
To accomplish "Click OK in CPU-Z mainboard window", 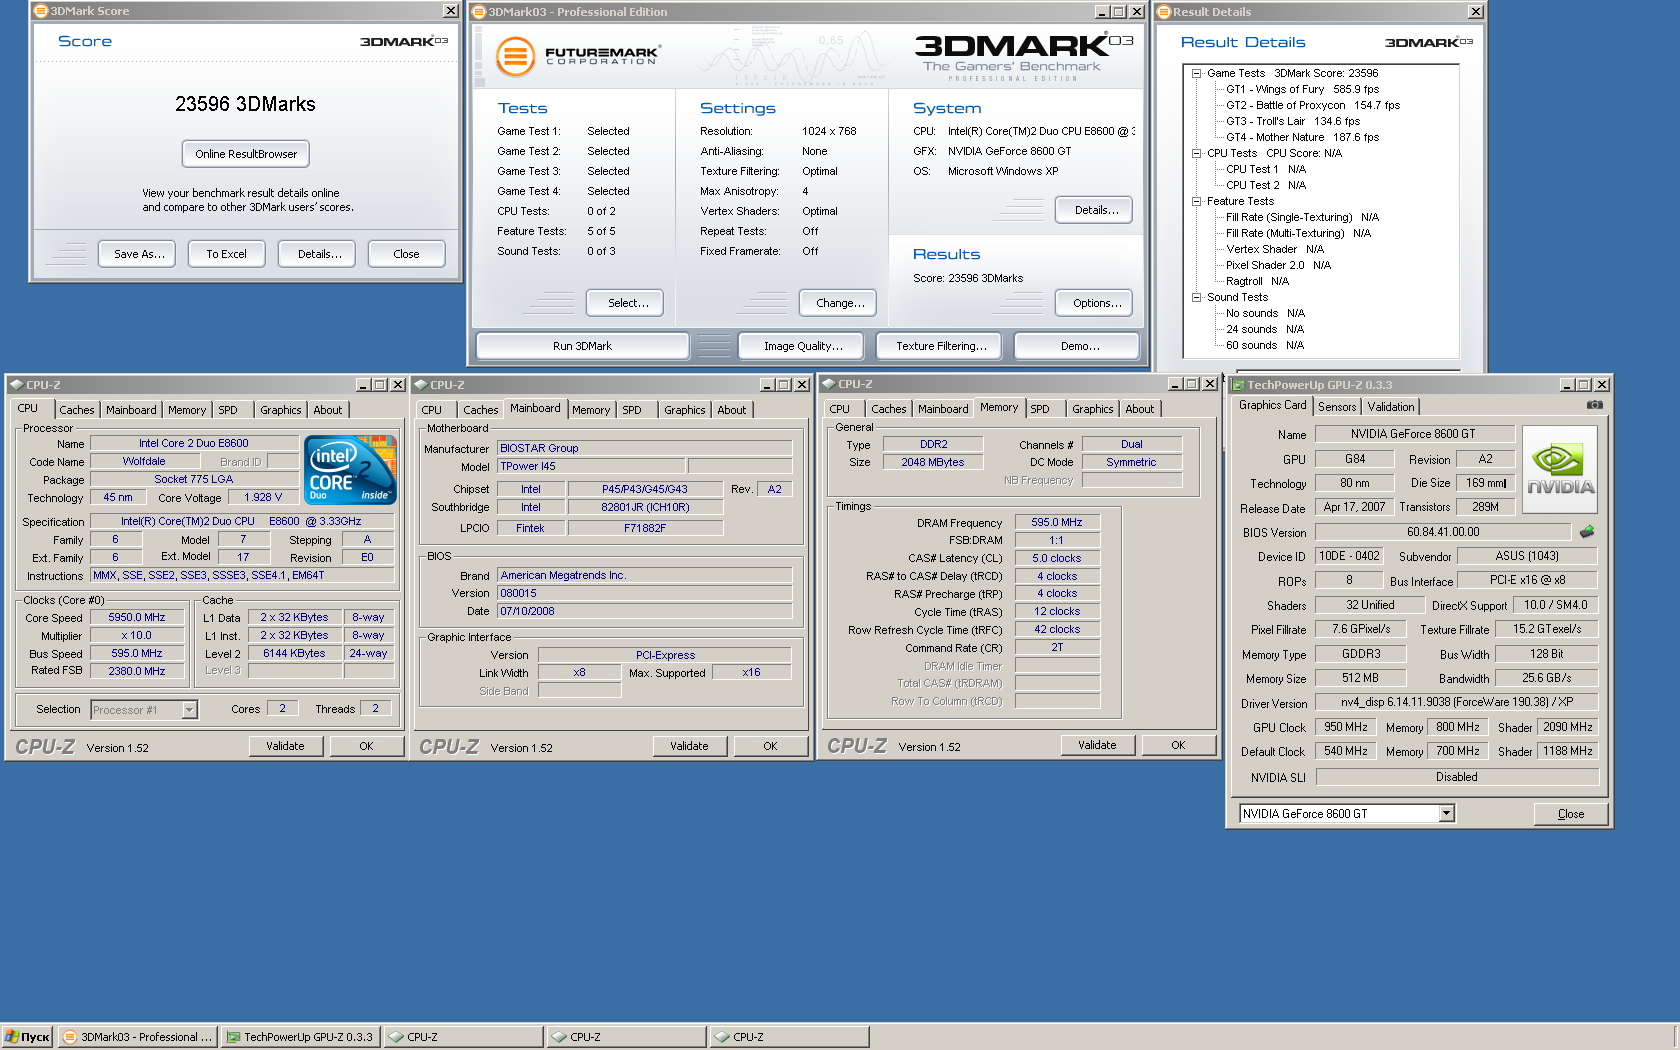I will 770,746.
